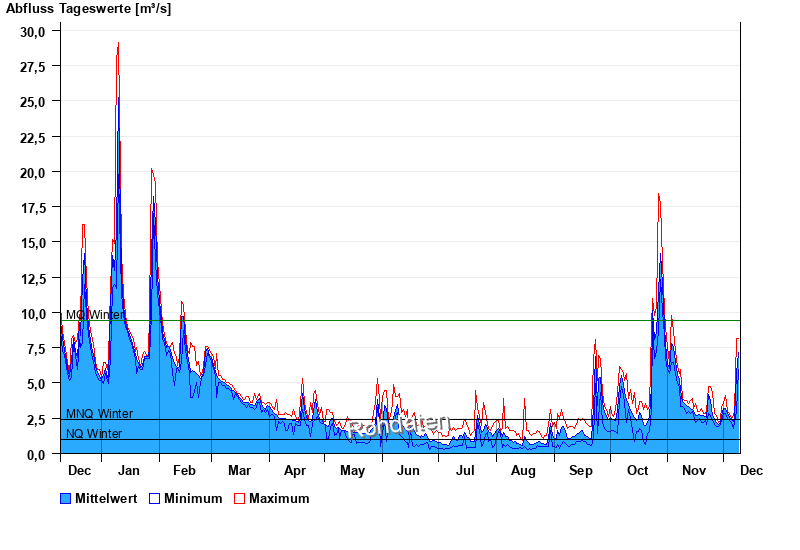This screenshot has height=550, width=800.
Task: Select the Oct month axis label
Action: coord(637,470)
